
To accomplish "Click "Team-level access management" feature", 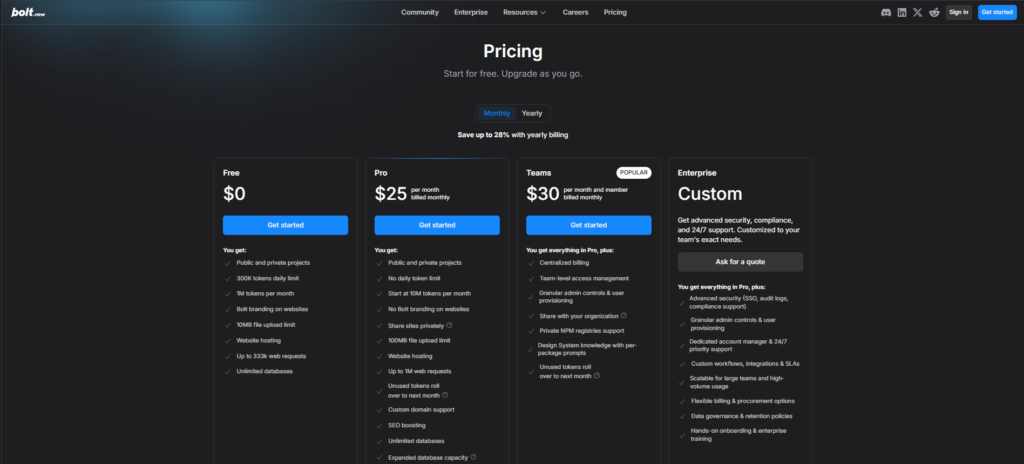I will click(x=584, y=278).
